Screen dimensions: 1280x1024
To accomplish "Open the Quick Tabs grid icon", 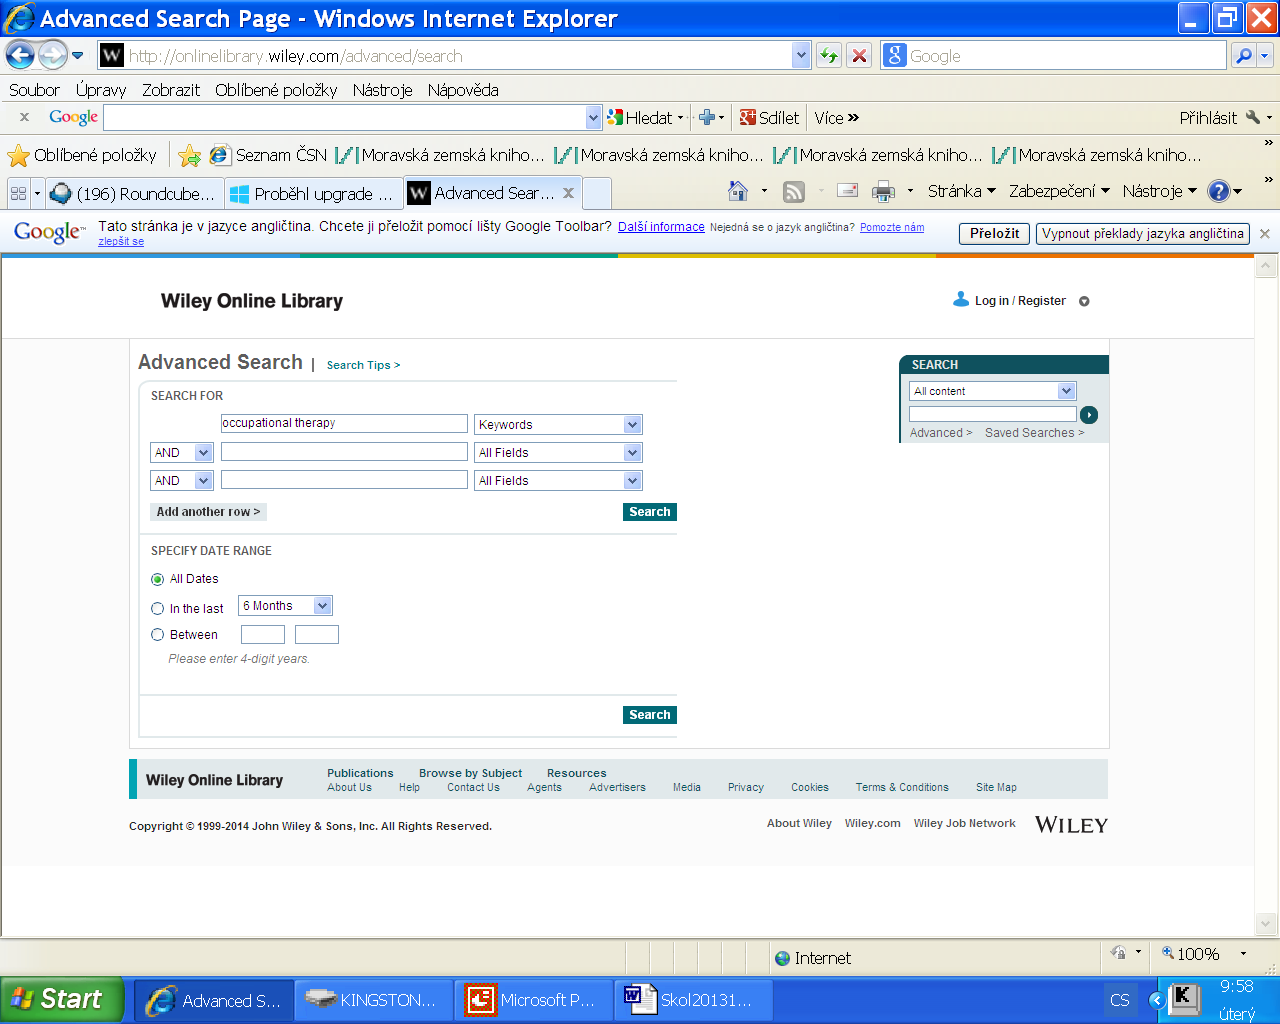I will tap(18, 193).
